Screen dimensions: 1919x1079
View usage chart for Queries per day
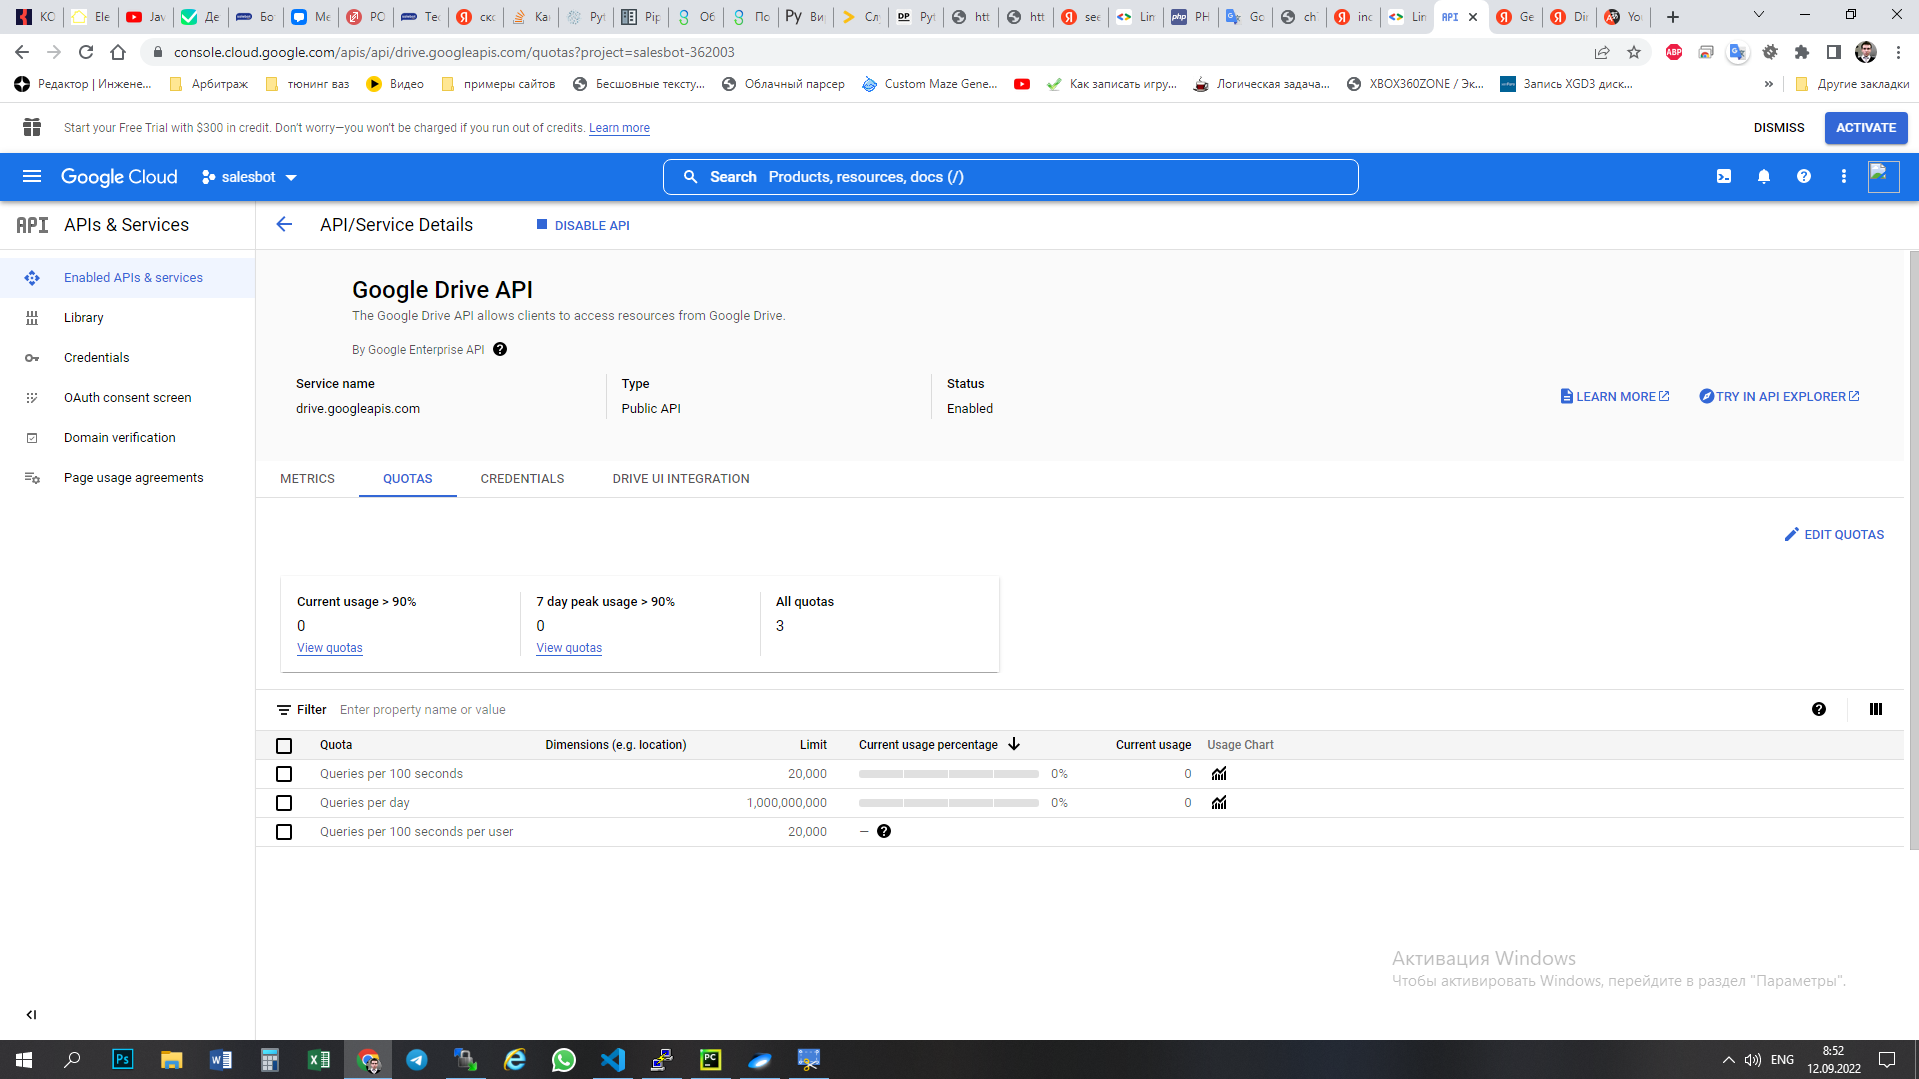1218,802
